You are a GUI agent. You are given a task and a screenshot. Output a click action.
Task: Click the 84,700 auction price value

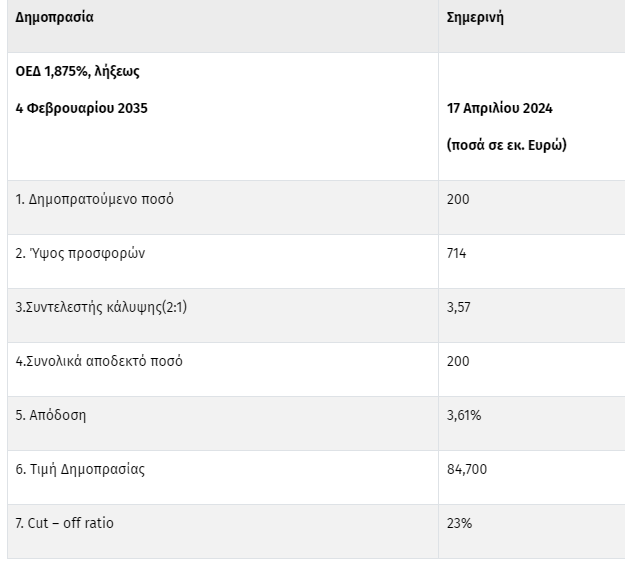click(467, 469)
